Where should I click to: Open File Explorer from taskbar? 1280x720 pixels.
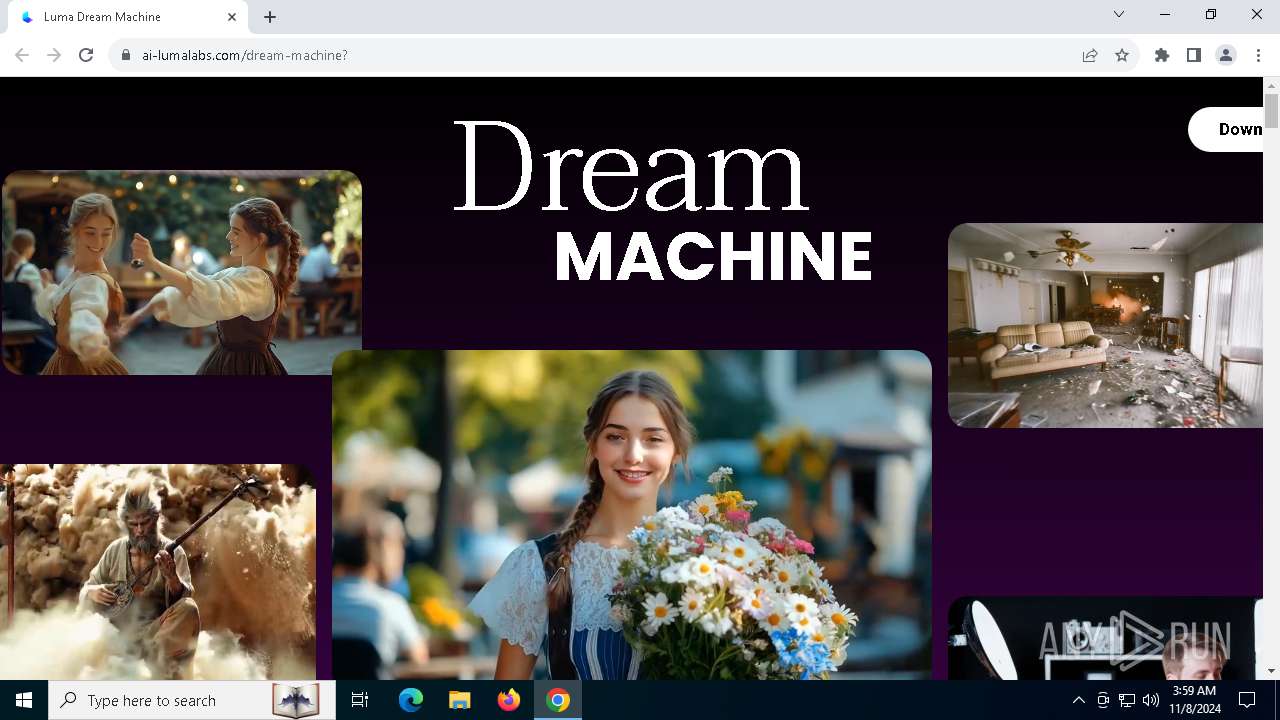pyautogui.click(x=460, y=700)
